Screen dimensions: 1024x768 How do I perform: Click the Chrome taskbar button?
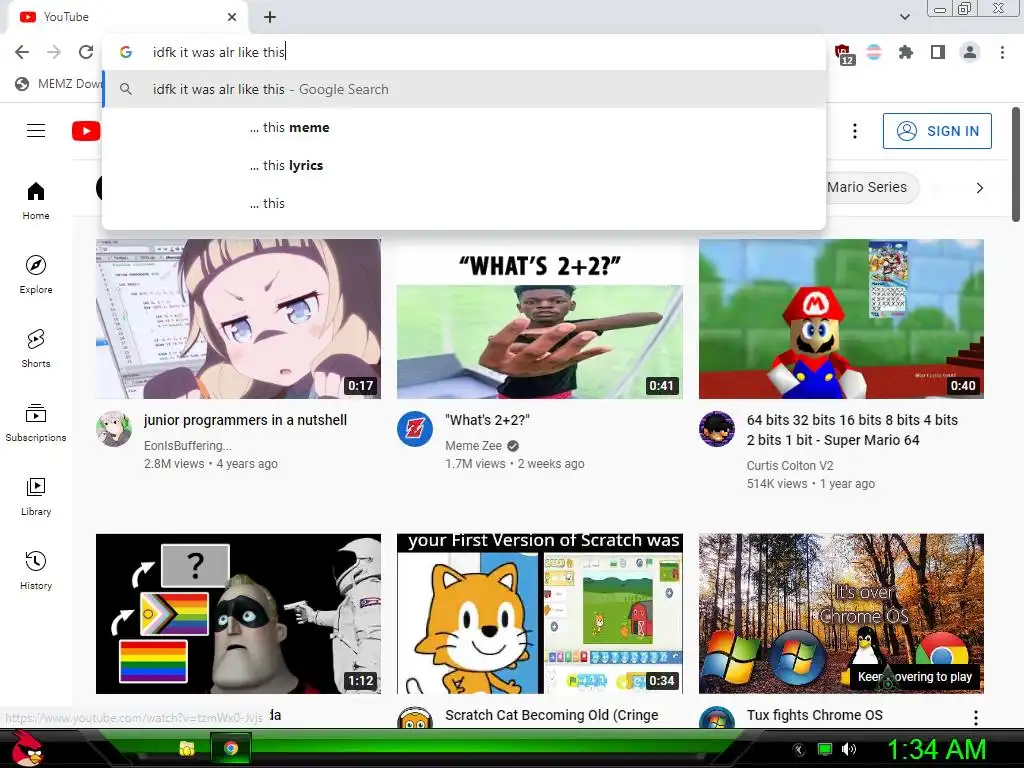click(231, 748)
